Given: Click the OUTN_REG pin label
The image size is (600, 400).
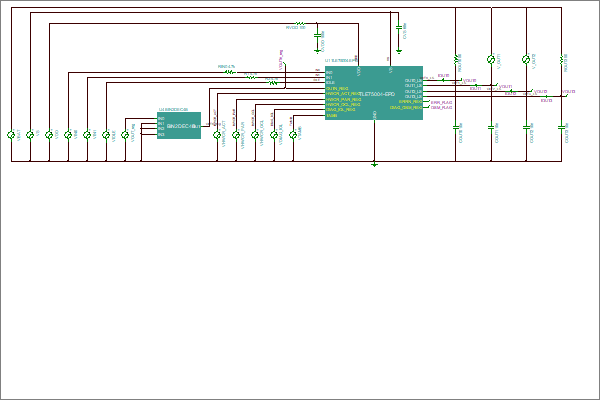Looking at the screenshot, I should (x=337, y=88).
